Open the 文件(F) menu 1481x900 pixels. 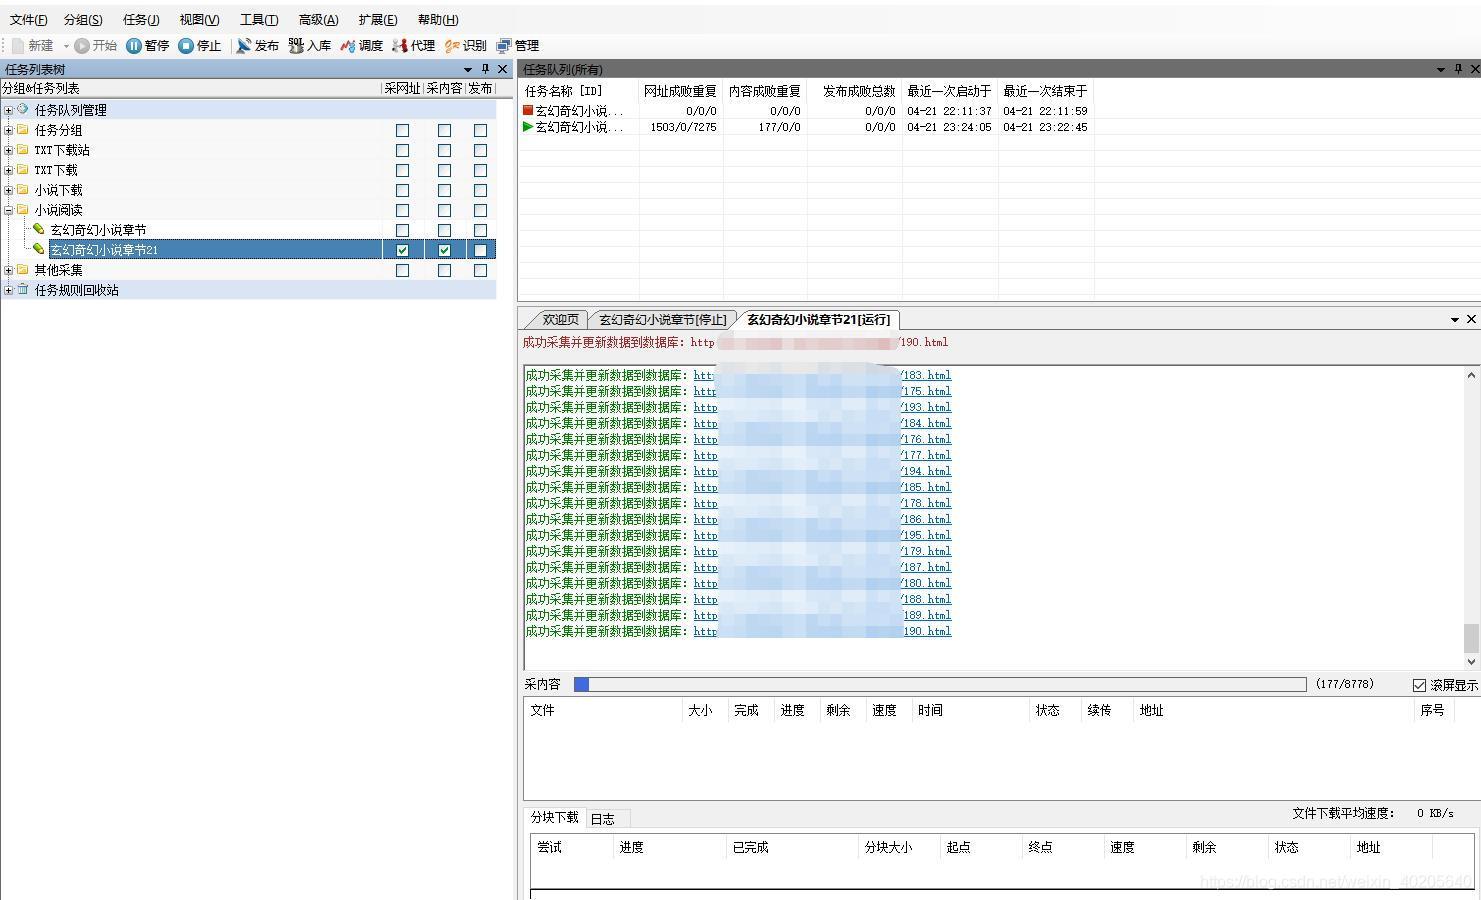[x=28, y=20]
